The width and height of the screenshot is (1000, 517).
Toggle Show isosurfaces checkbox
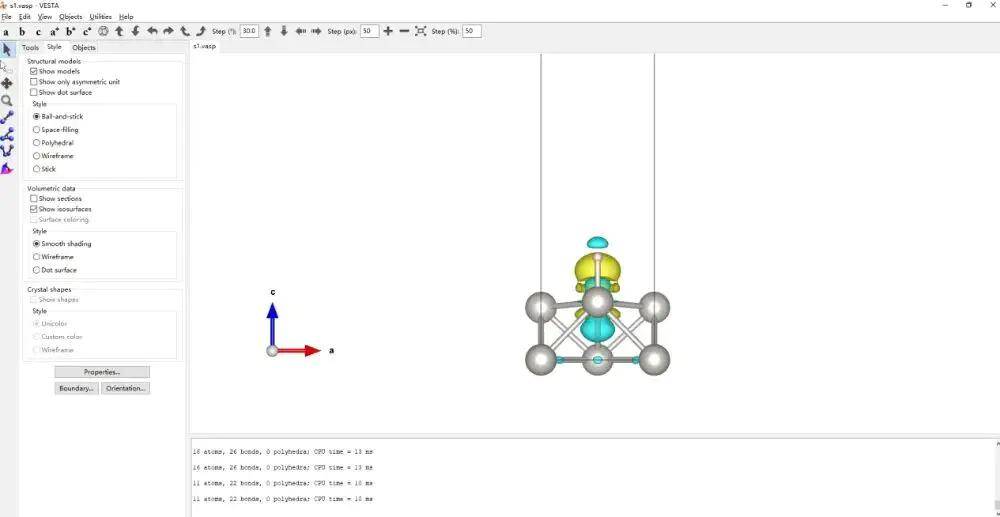(34, 209)
